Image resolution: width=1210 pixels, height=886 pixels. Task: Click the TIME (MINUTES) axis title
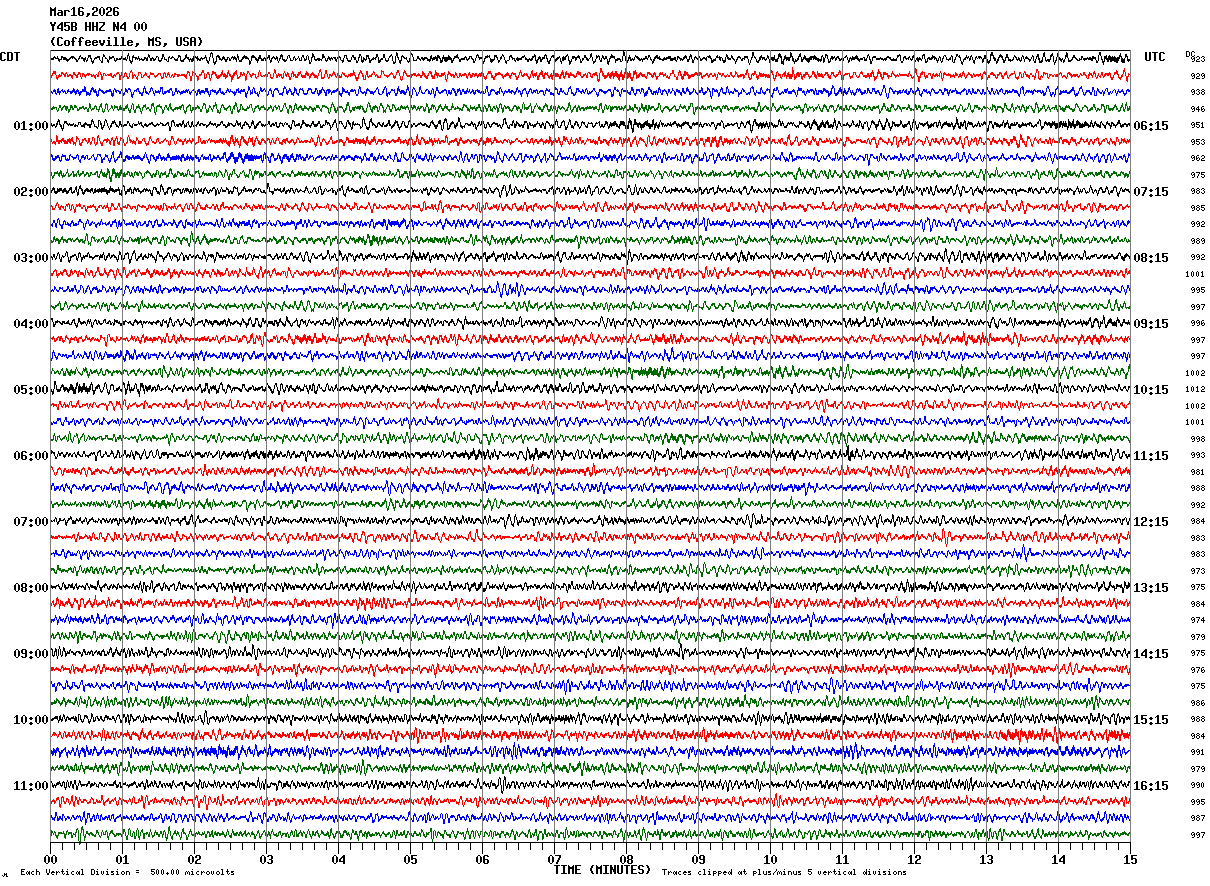pos(602,870)
